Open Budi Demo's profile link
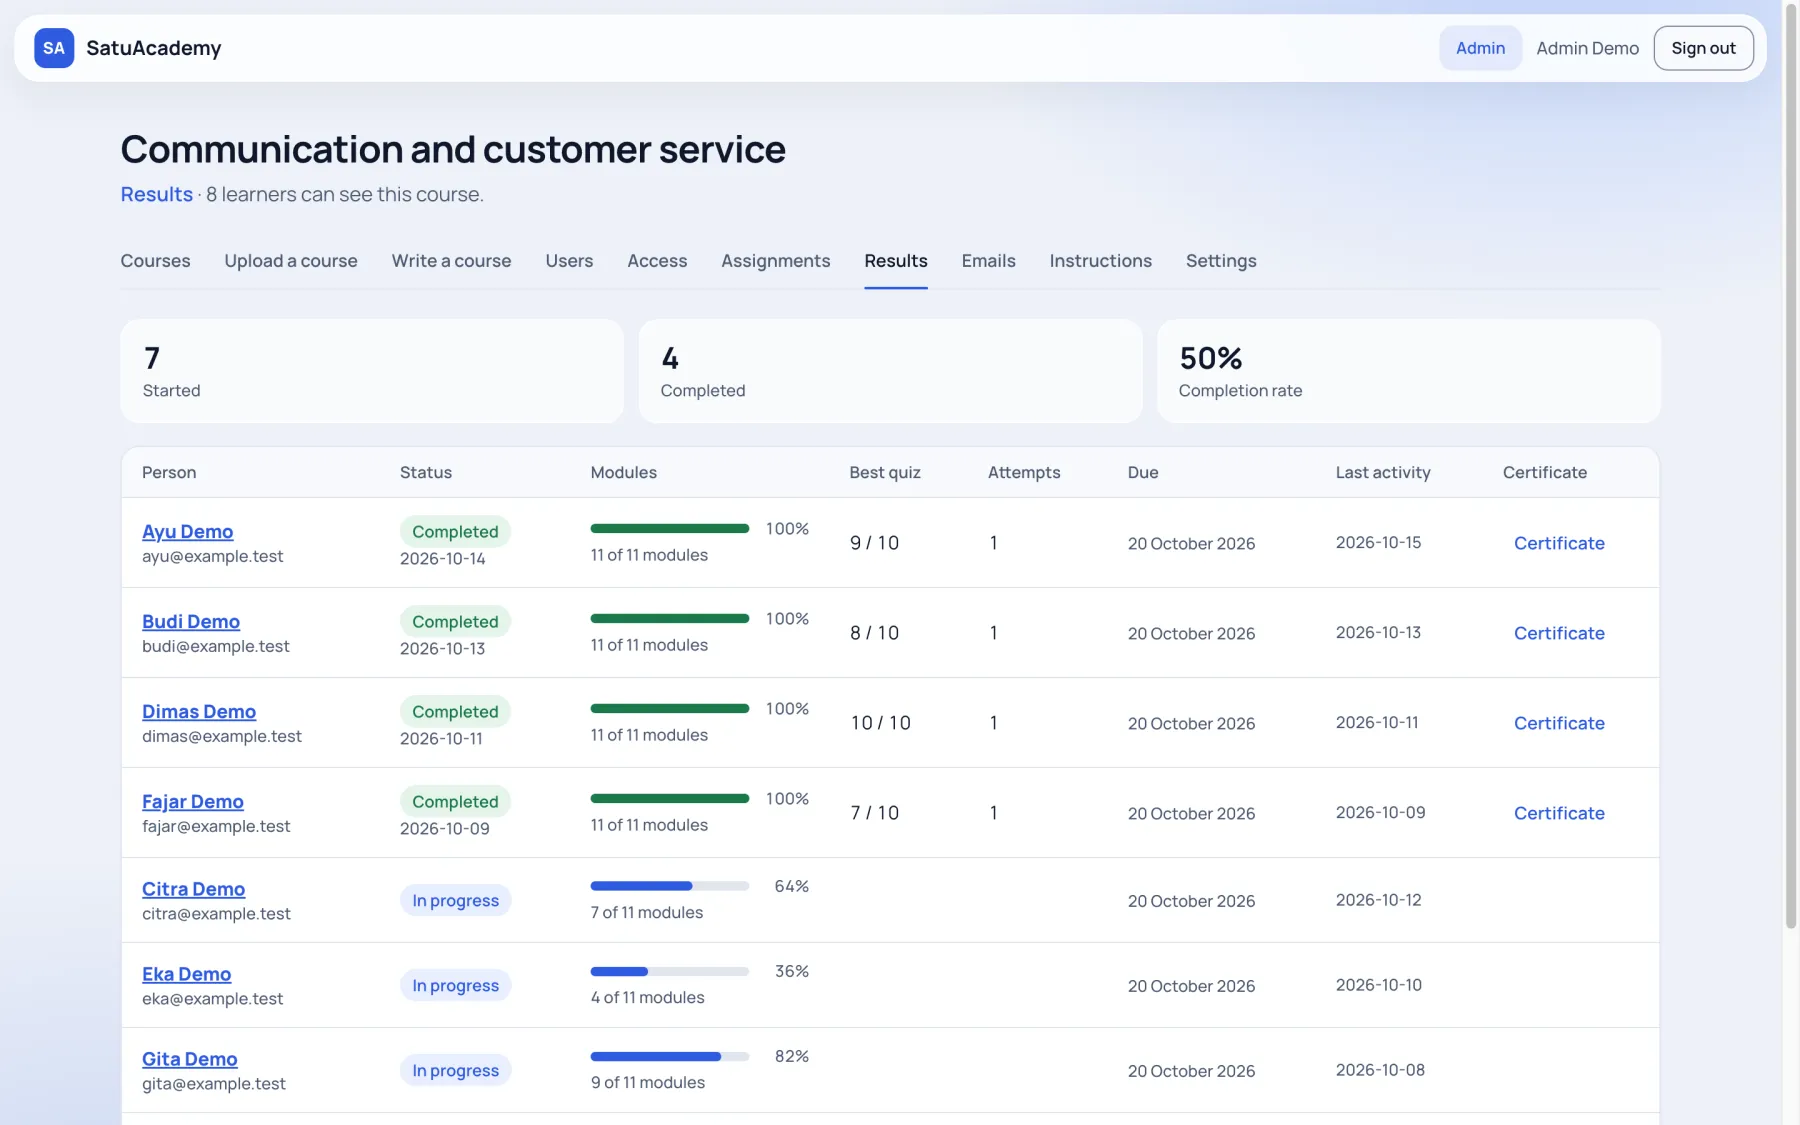Viewport: 1800px width, 1125px height. tap(191, 622)
